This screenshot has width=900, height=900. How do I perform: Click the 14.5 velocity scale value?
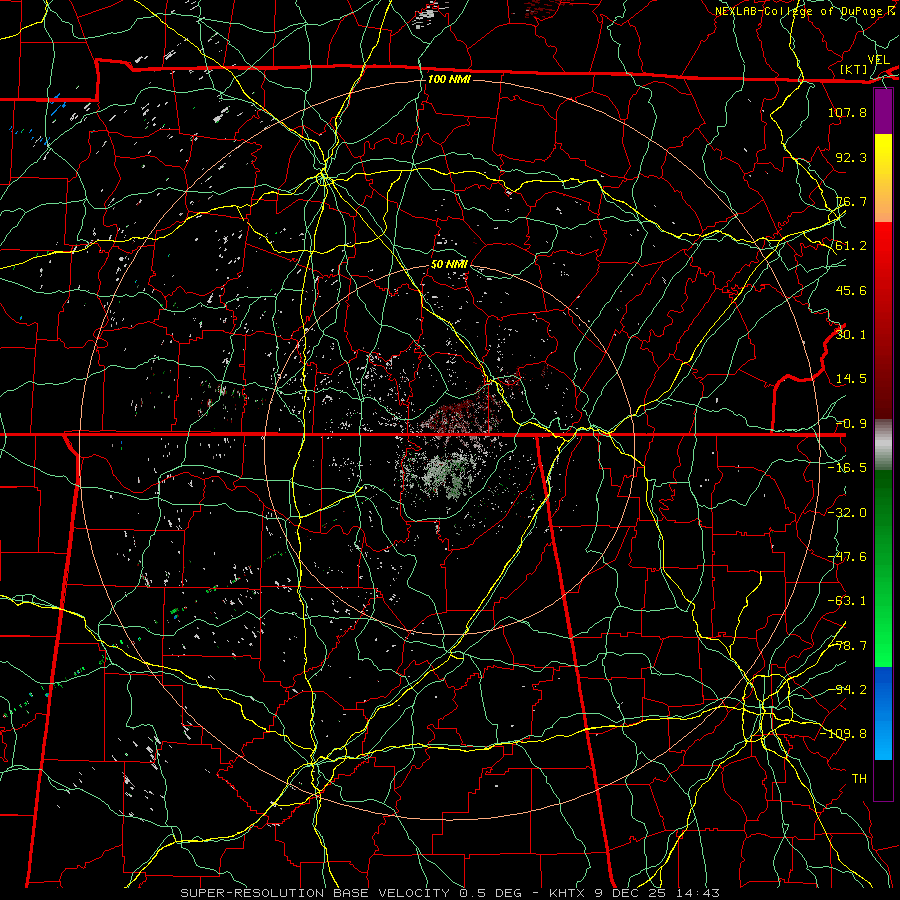click(851, 379)
